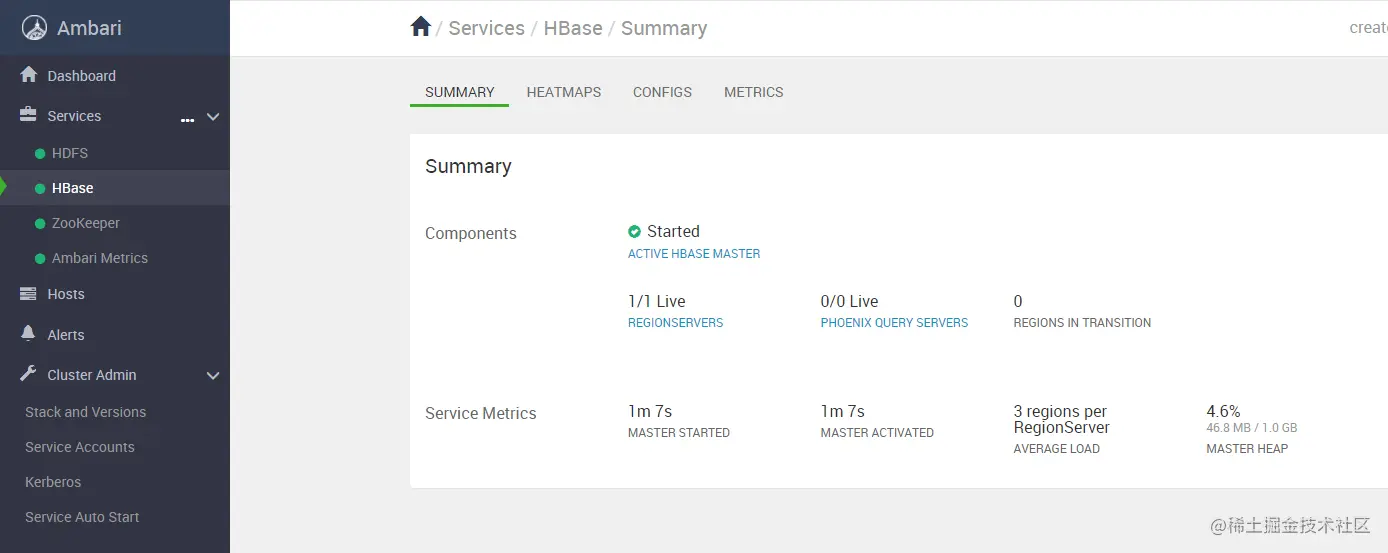Open the Dashboard home icon in sidebar
The image size is (1388, 553).
28,75
